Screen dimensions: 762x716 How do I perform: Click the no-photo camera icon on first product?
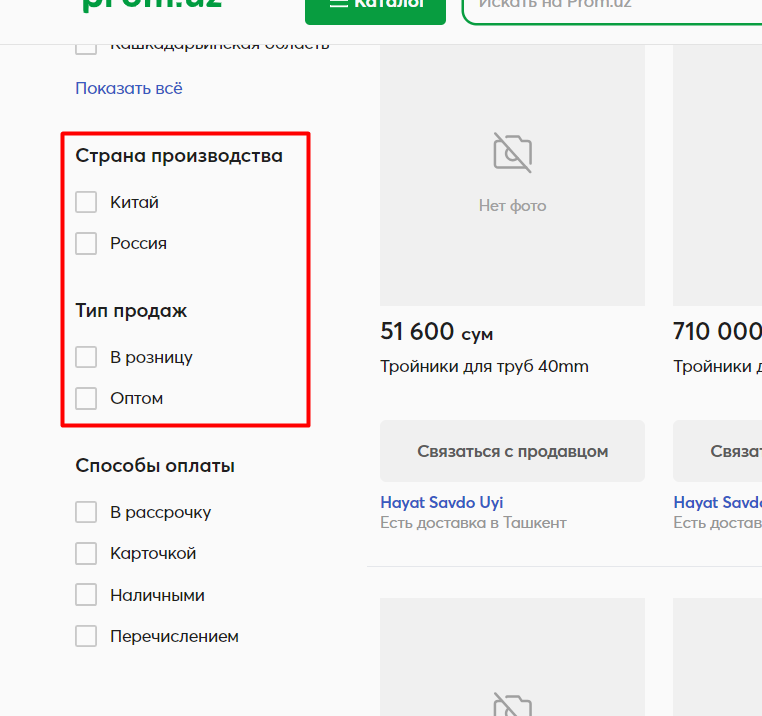click(512, 152)
